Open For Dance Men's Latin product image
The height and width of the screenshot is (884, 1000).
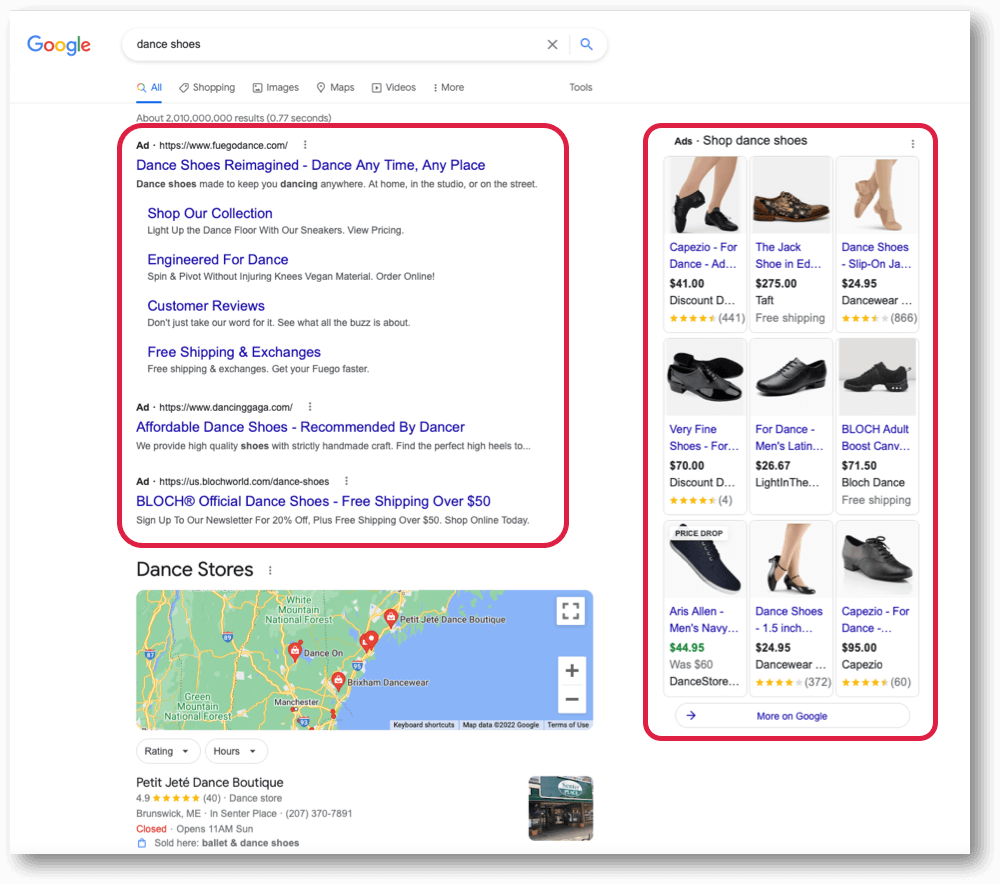[791, 378]
